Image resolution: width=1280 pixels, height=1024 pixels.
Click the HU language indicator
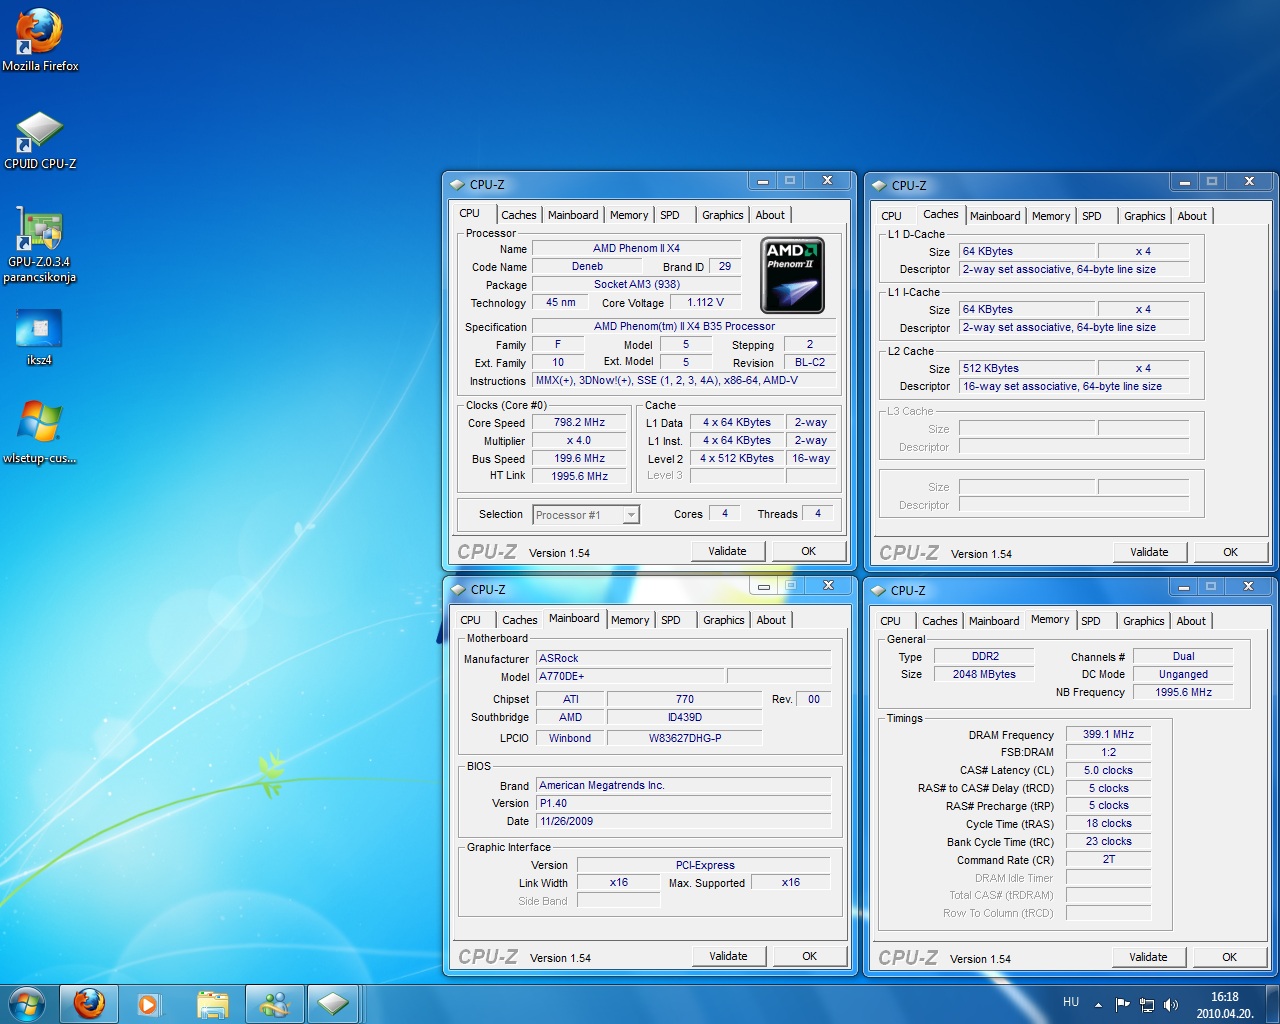(x=1071, y=1002)
